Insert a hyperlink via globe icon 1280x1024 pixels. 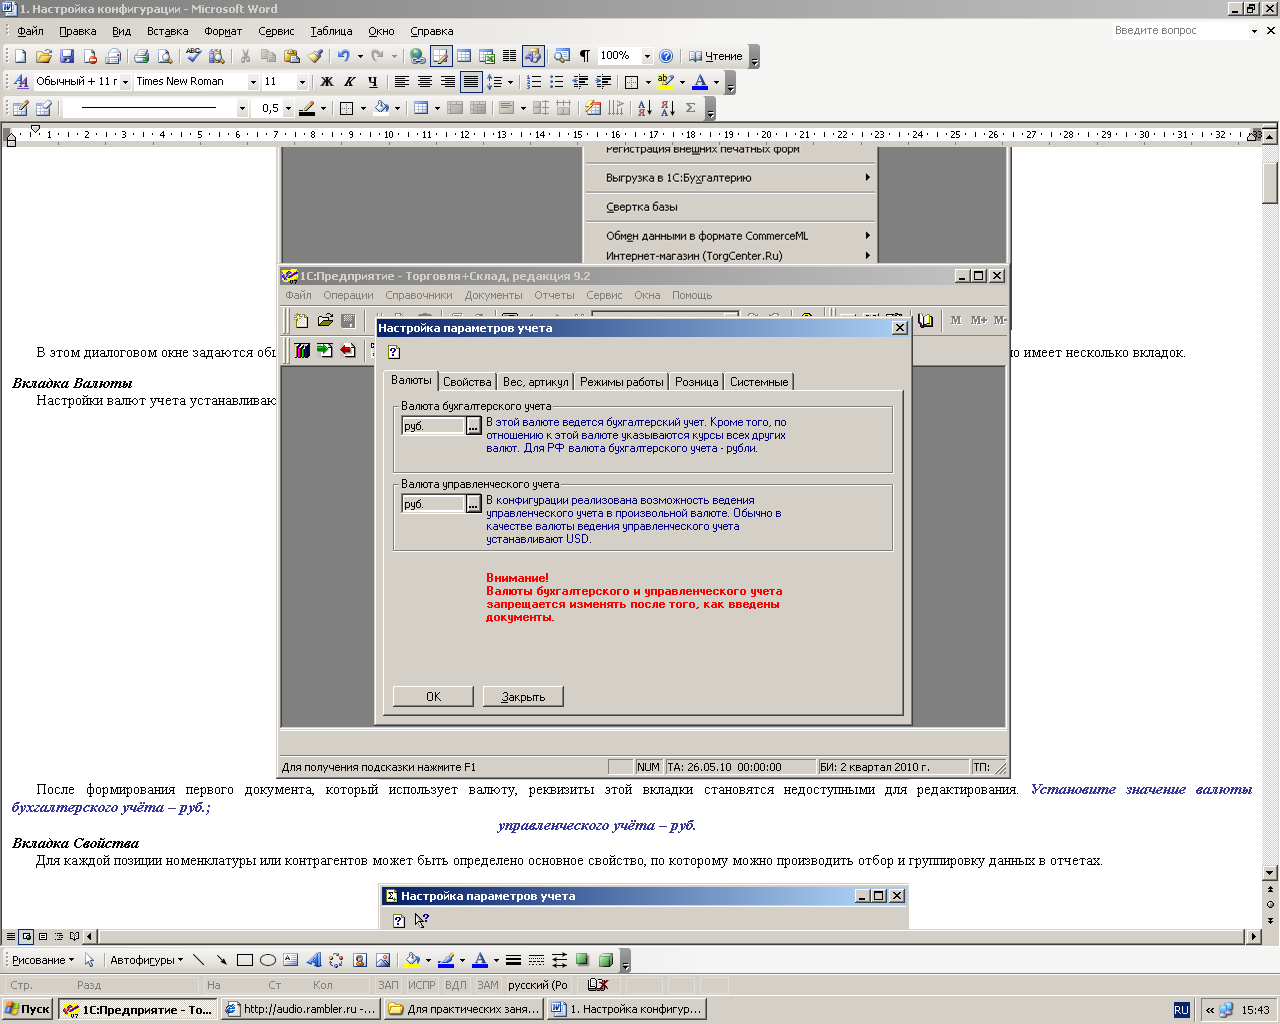click(418, 56)
